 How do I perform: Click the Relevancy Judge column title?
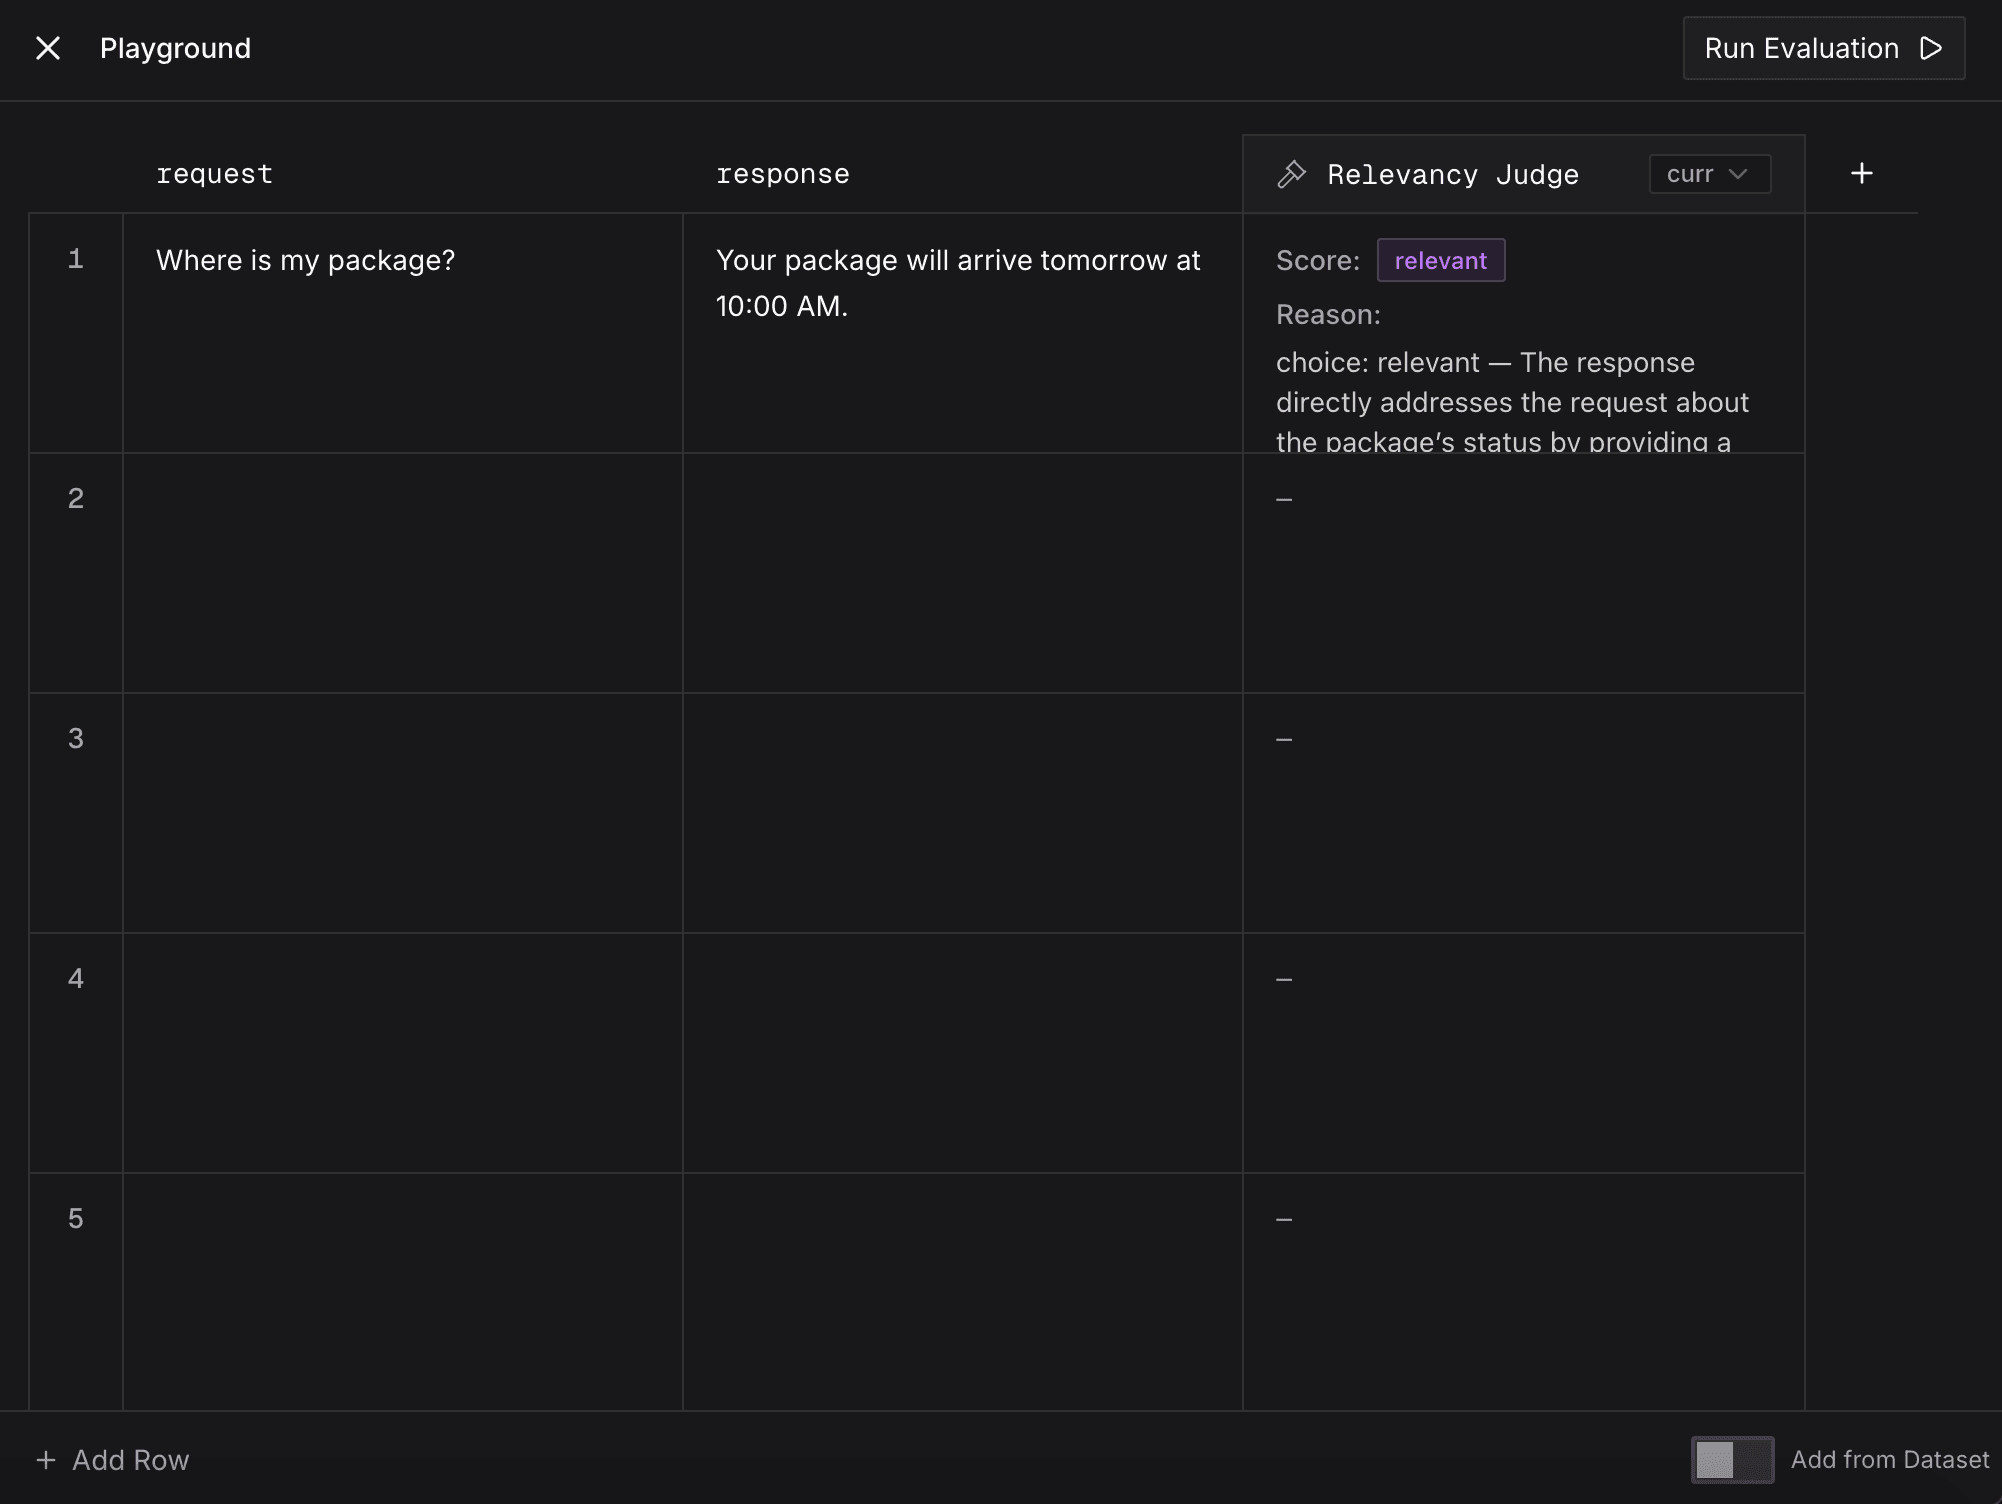pos(1452,174)
